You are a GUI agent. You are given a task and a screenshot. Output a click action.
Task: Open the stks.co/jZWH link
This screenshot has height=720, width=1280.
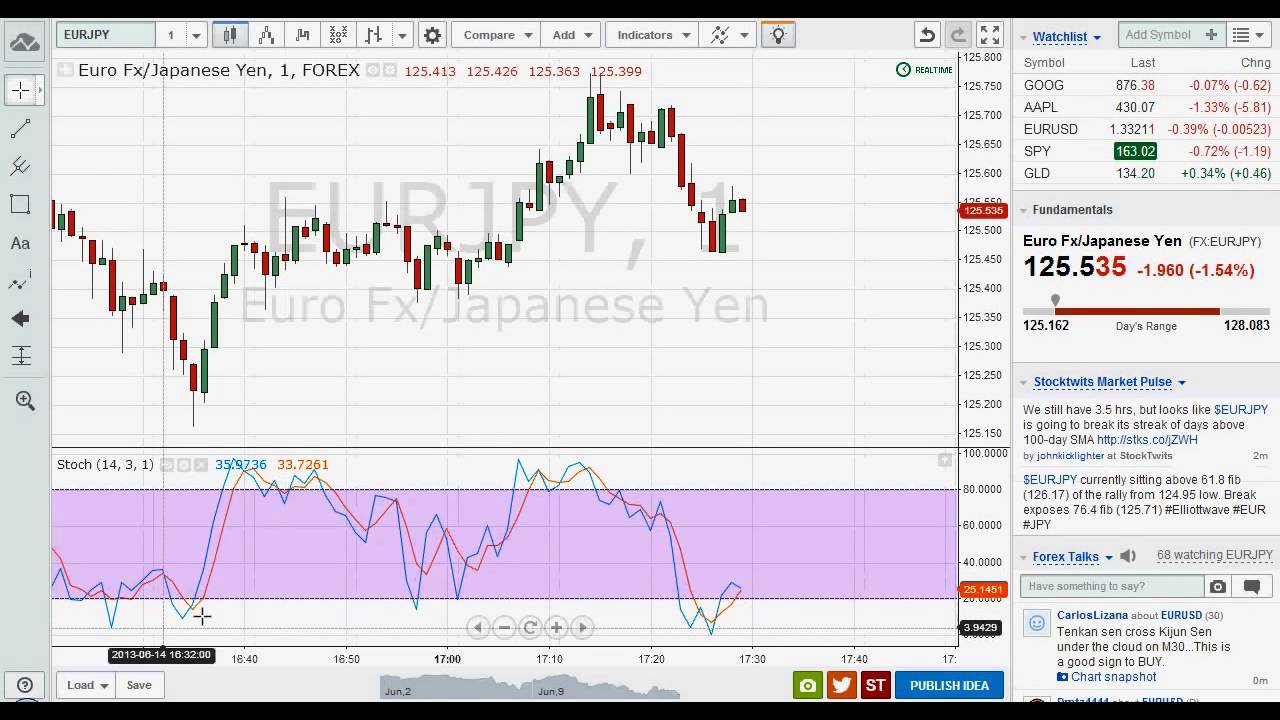[x=1147, y=440]
